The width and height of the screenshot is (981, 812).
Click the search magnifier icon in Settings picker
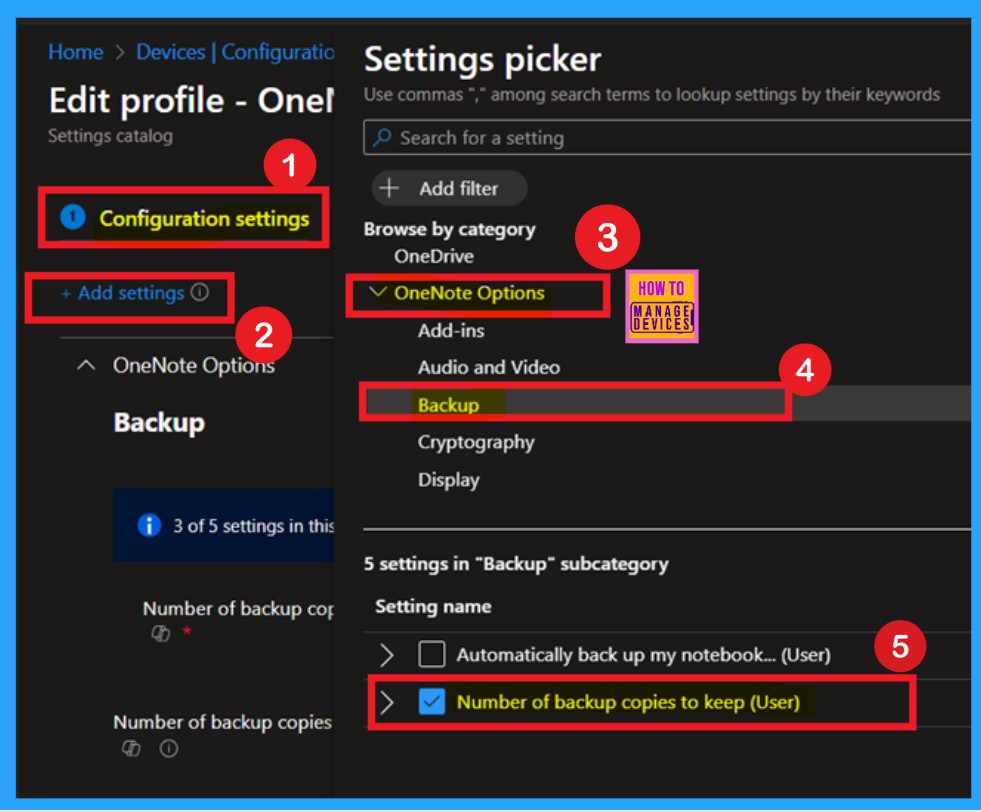(382, 137)
